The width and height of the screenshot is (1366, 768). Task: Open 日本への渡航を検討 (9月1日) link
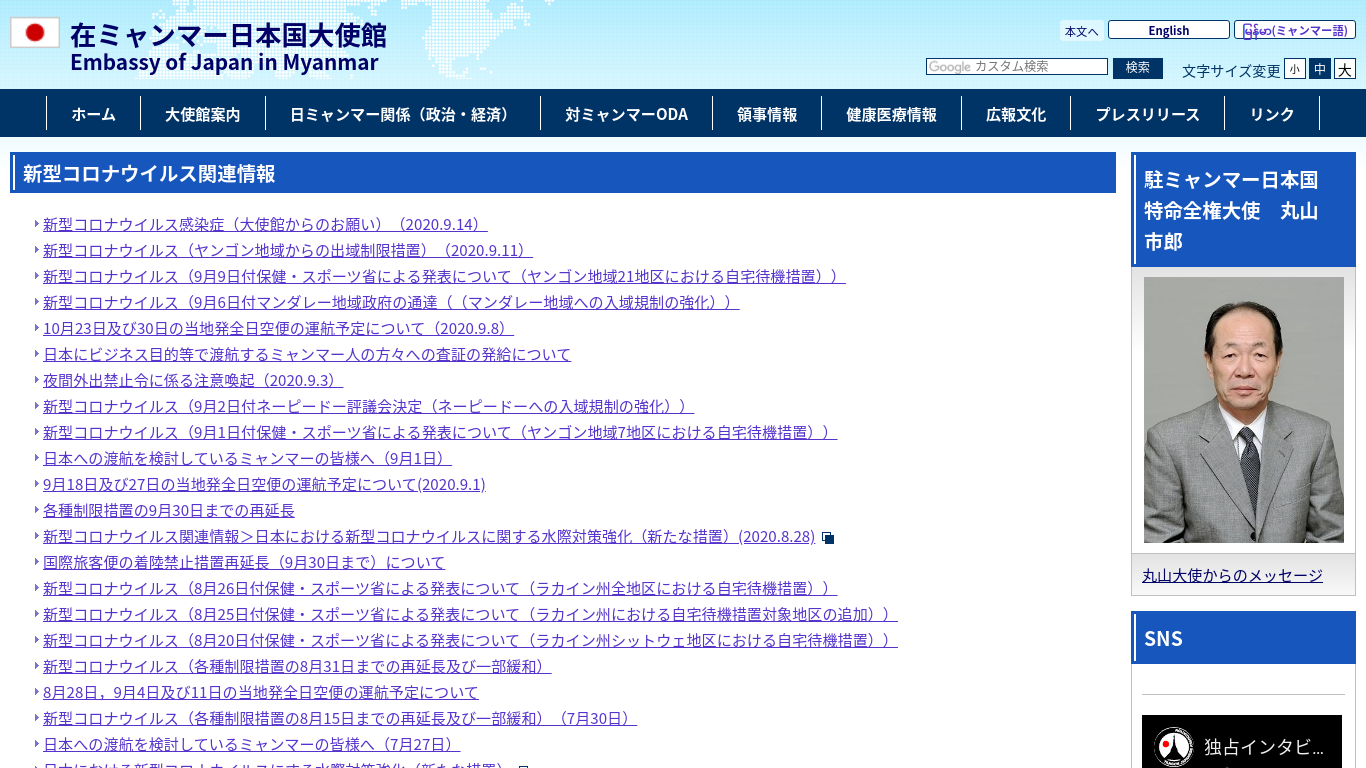tap(247, 458)
